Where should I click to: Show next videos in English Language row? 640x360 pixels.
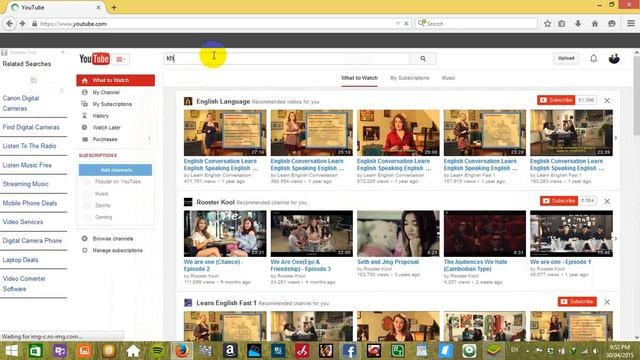pos(616,138)
